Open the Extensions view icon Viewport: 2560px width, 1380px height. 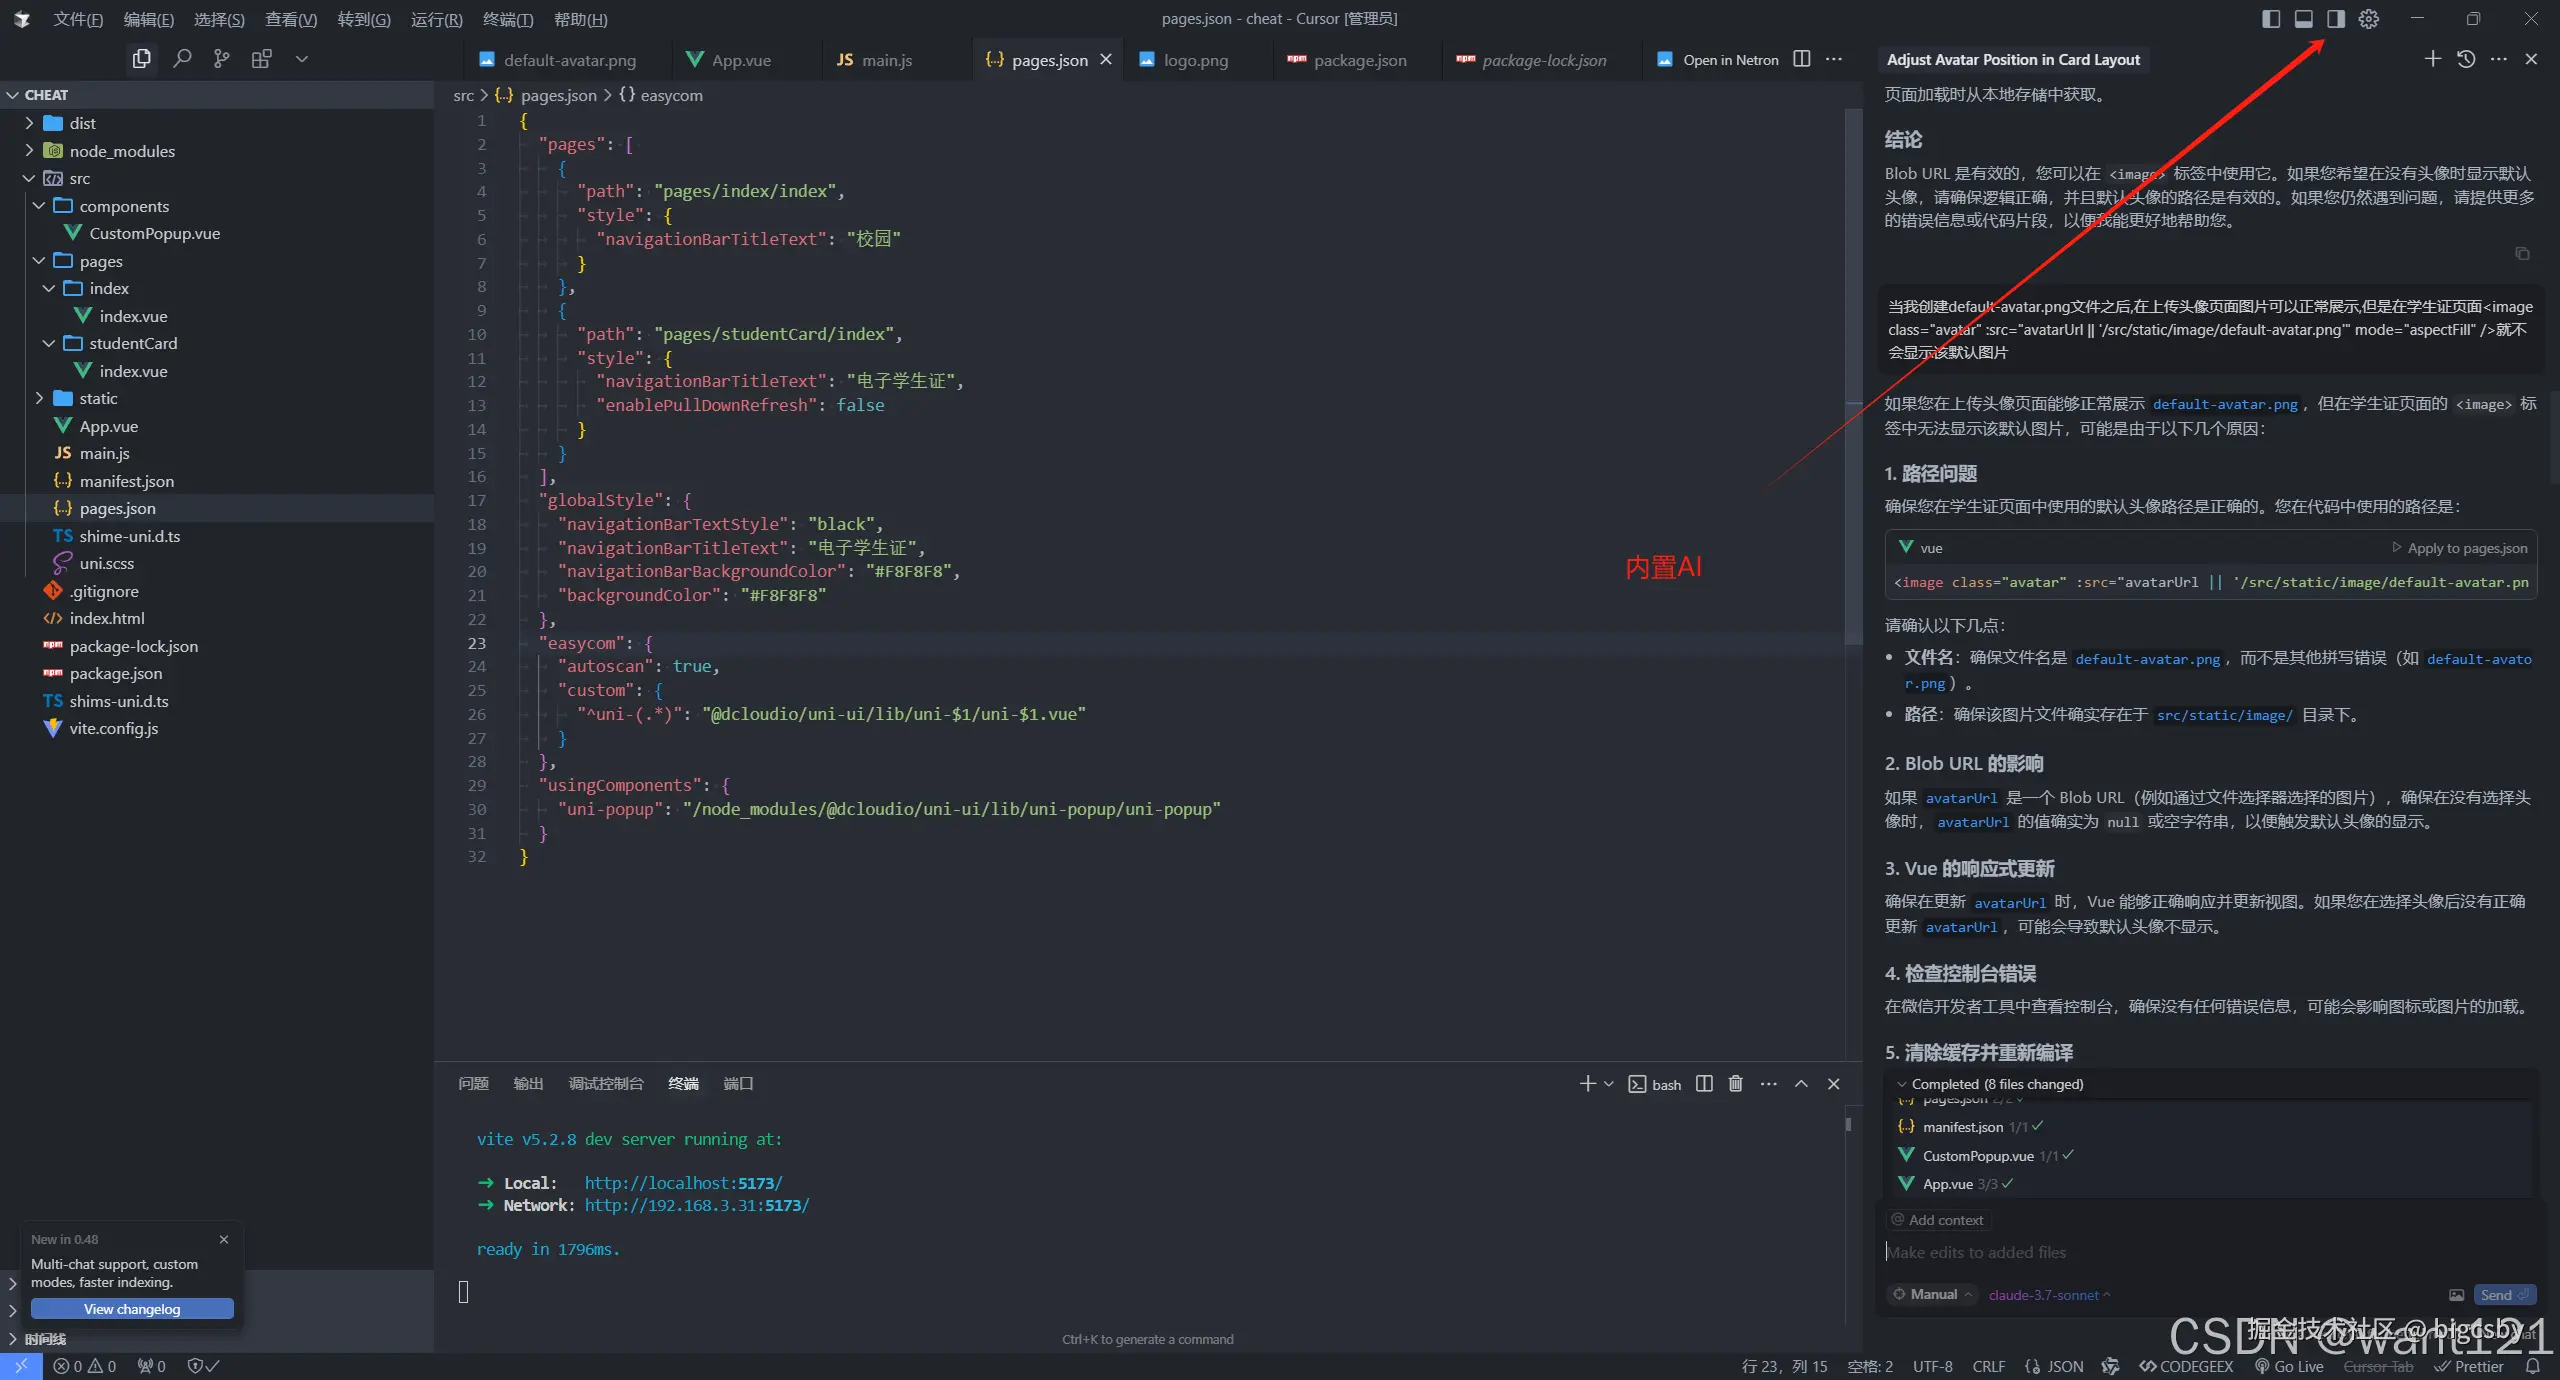tap(262, 59)
